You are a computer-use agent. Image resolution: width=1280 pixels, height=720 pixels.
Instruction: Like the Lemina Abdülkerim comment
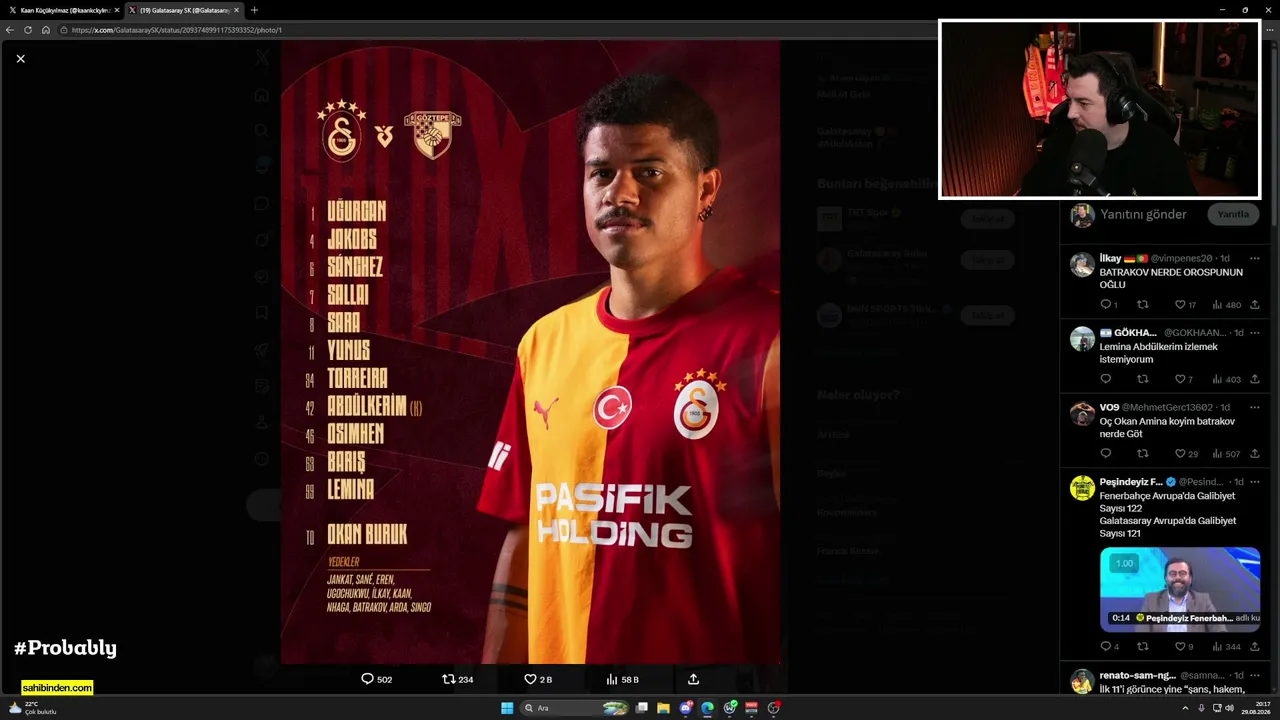[1183, 379]
